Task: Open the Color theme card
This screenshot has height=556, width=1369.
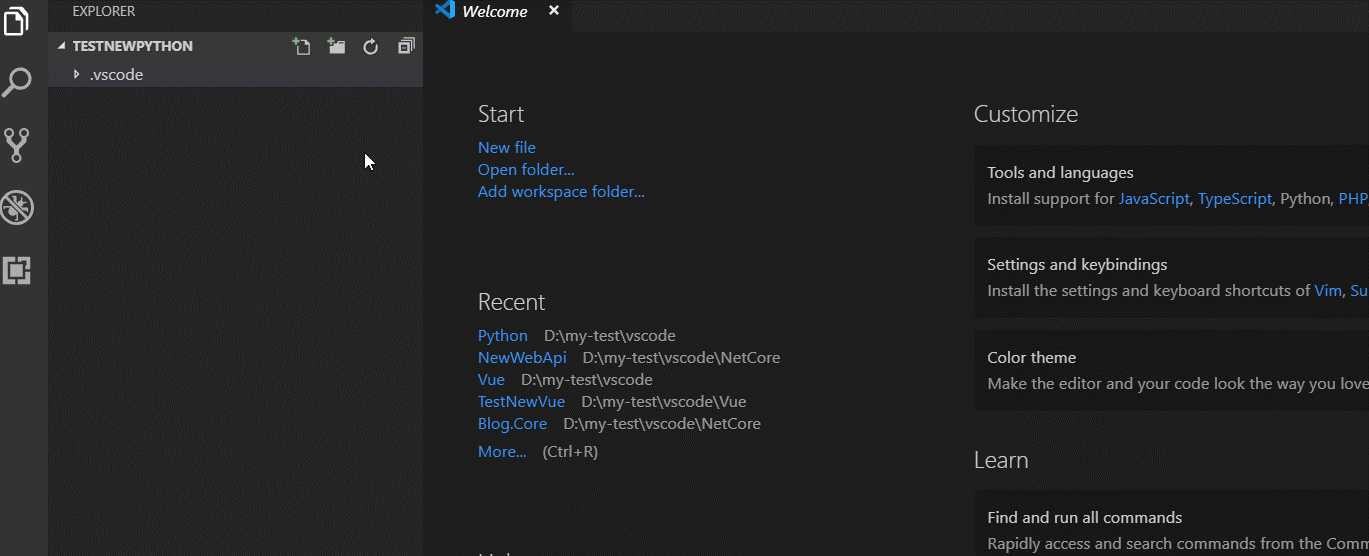Action: (1171, 370)
